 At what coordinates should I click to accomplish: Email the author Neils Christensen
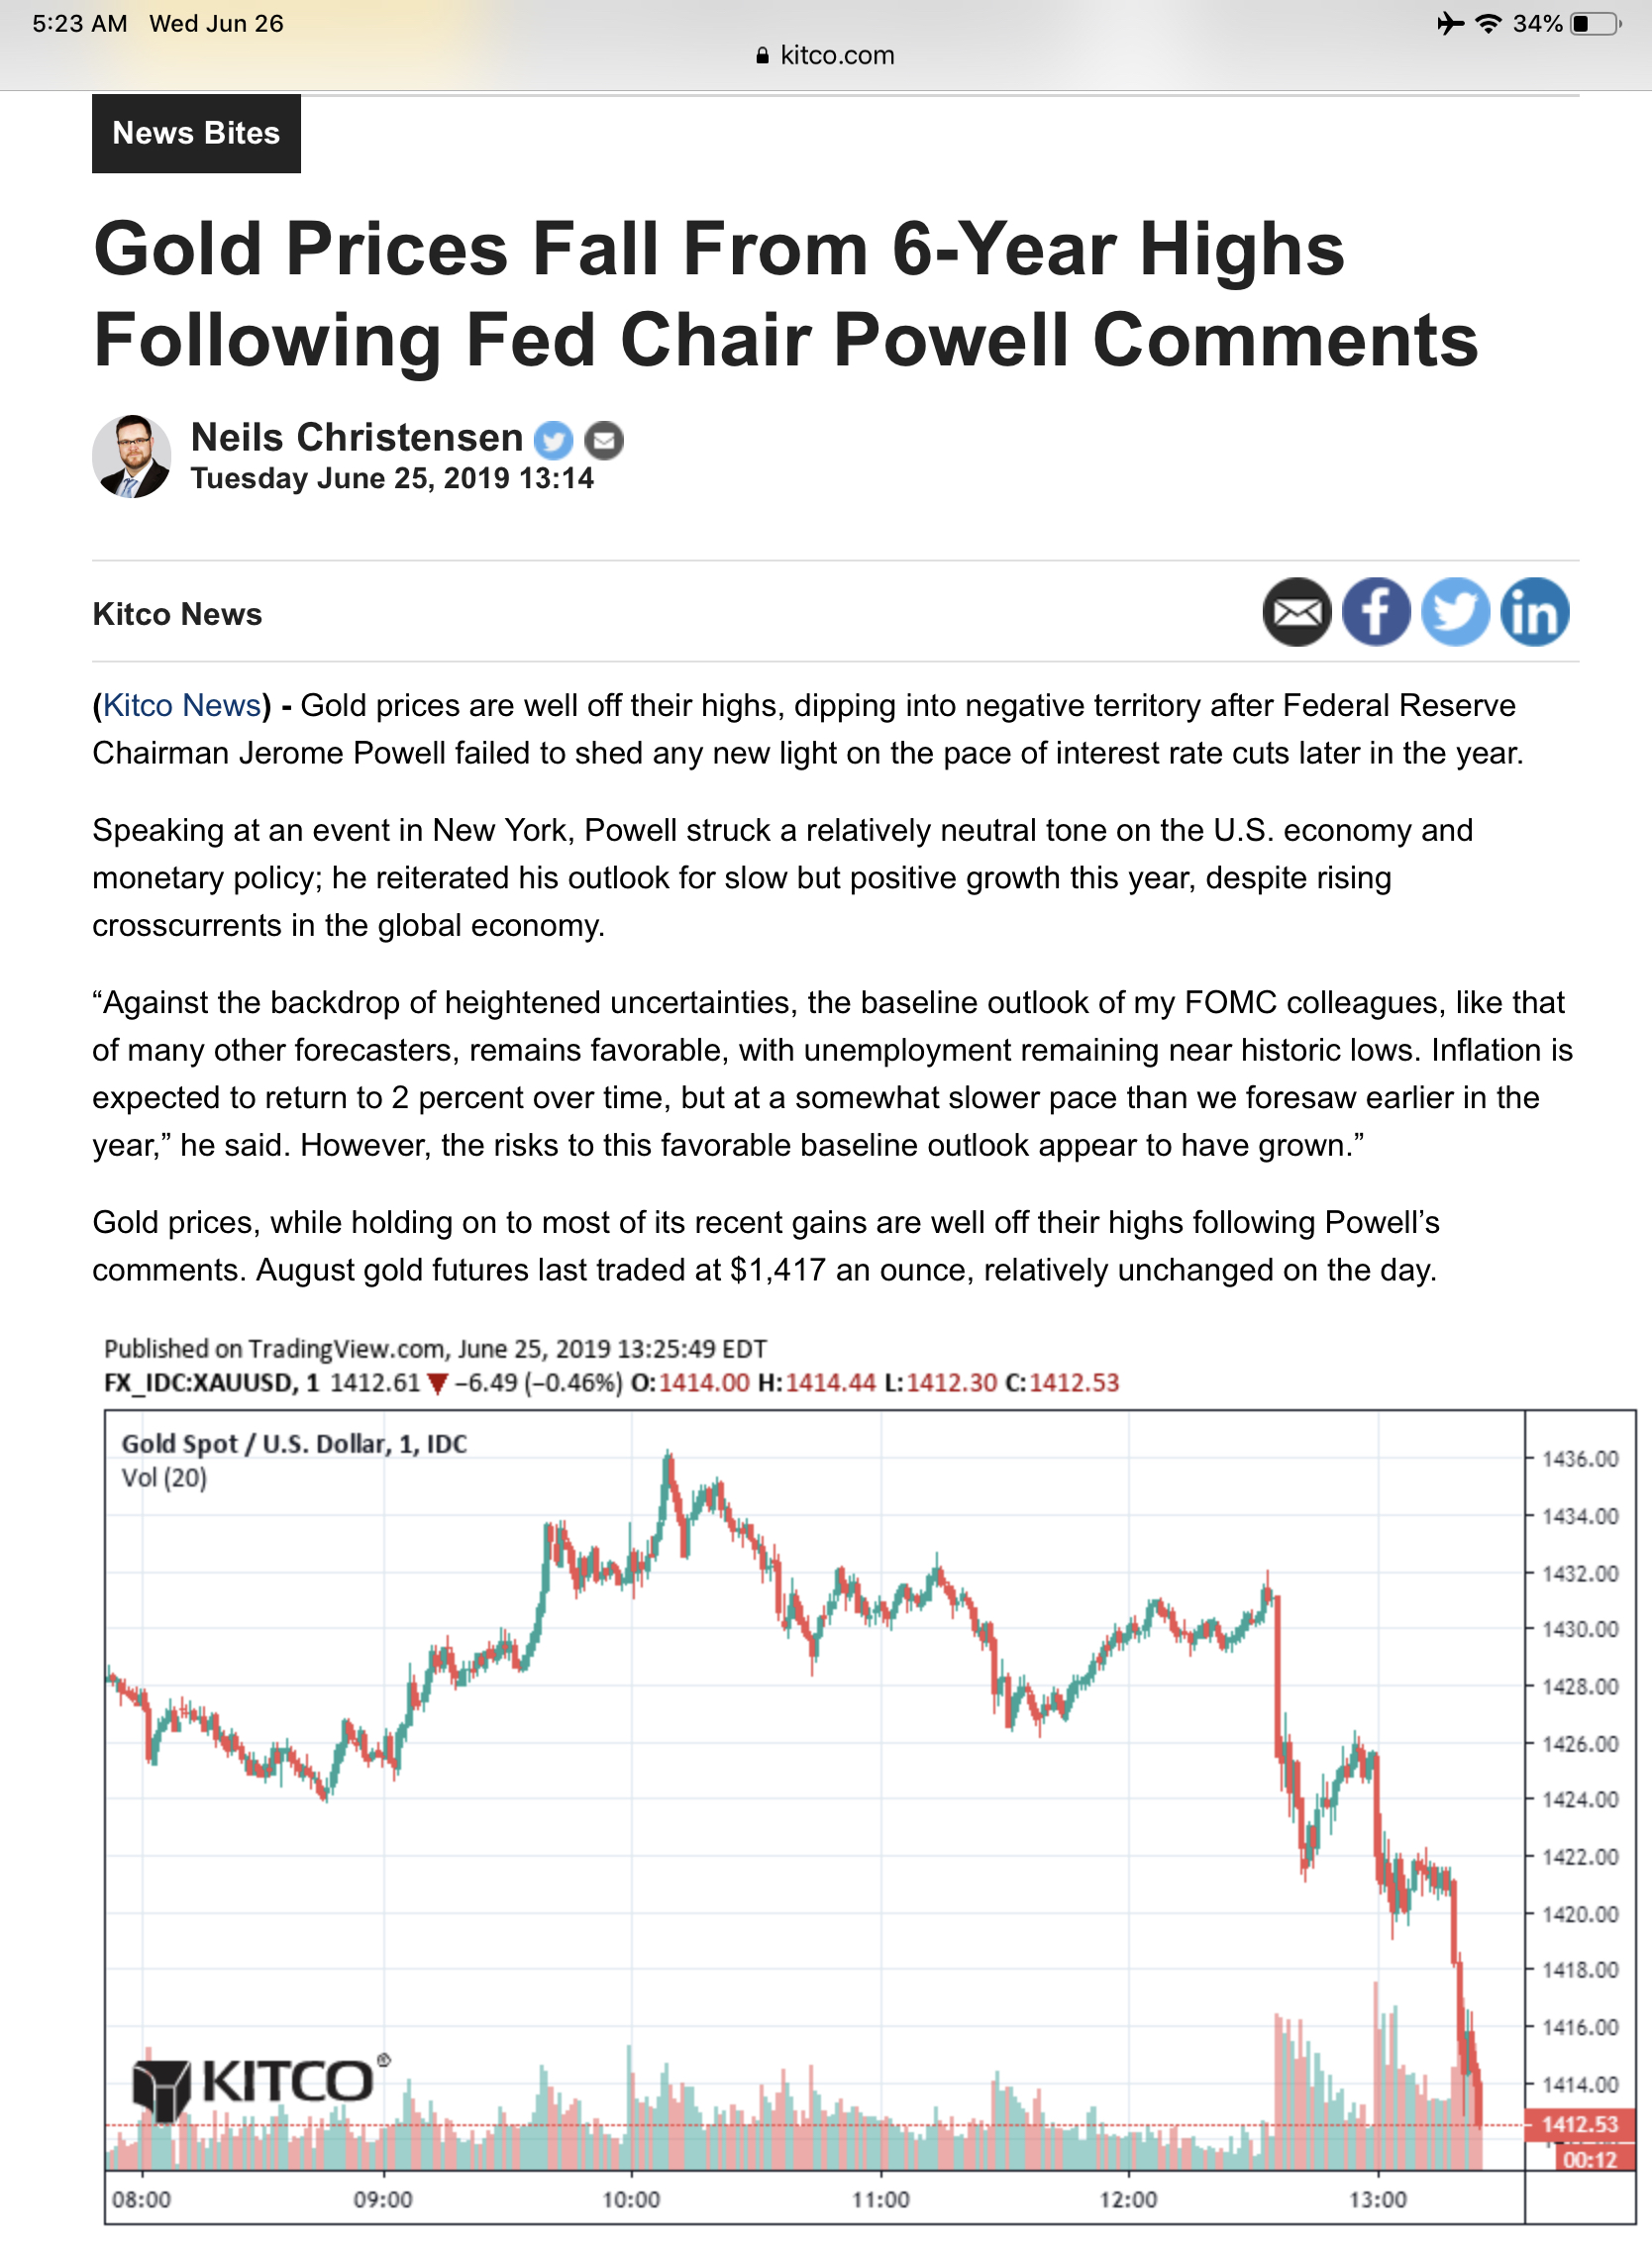(604, 440)
